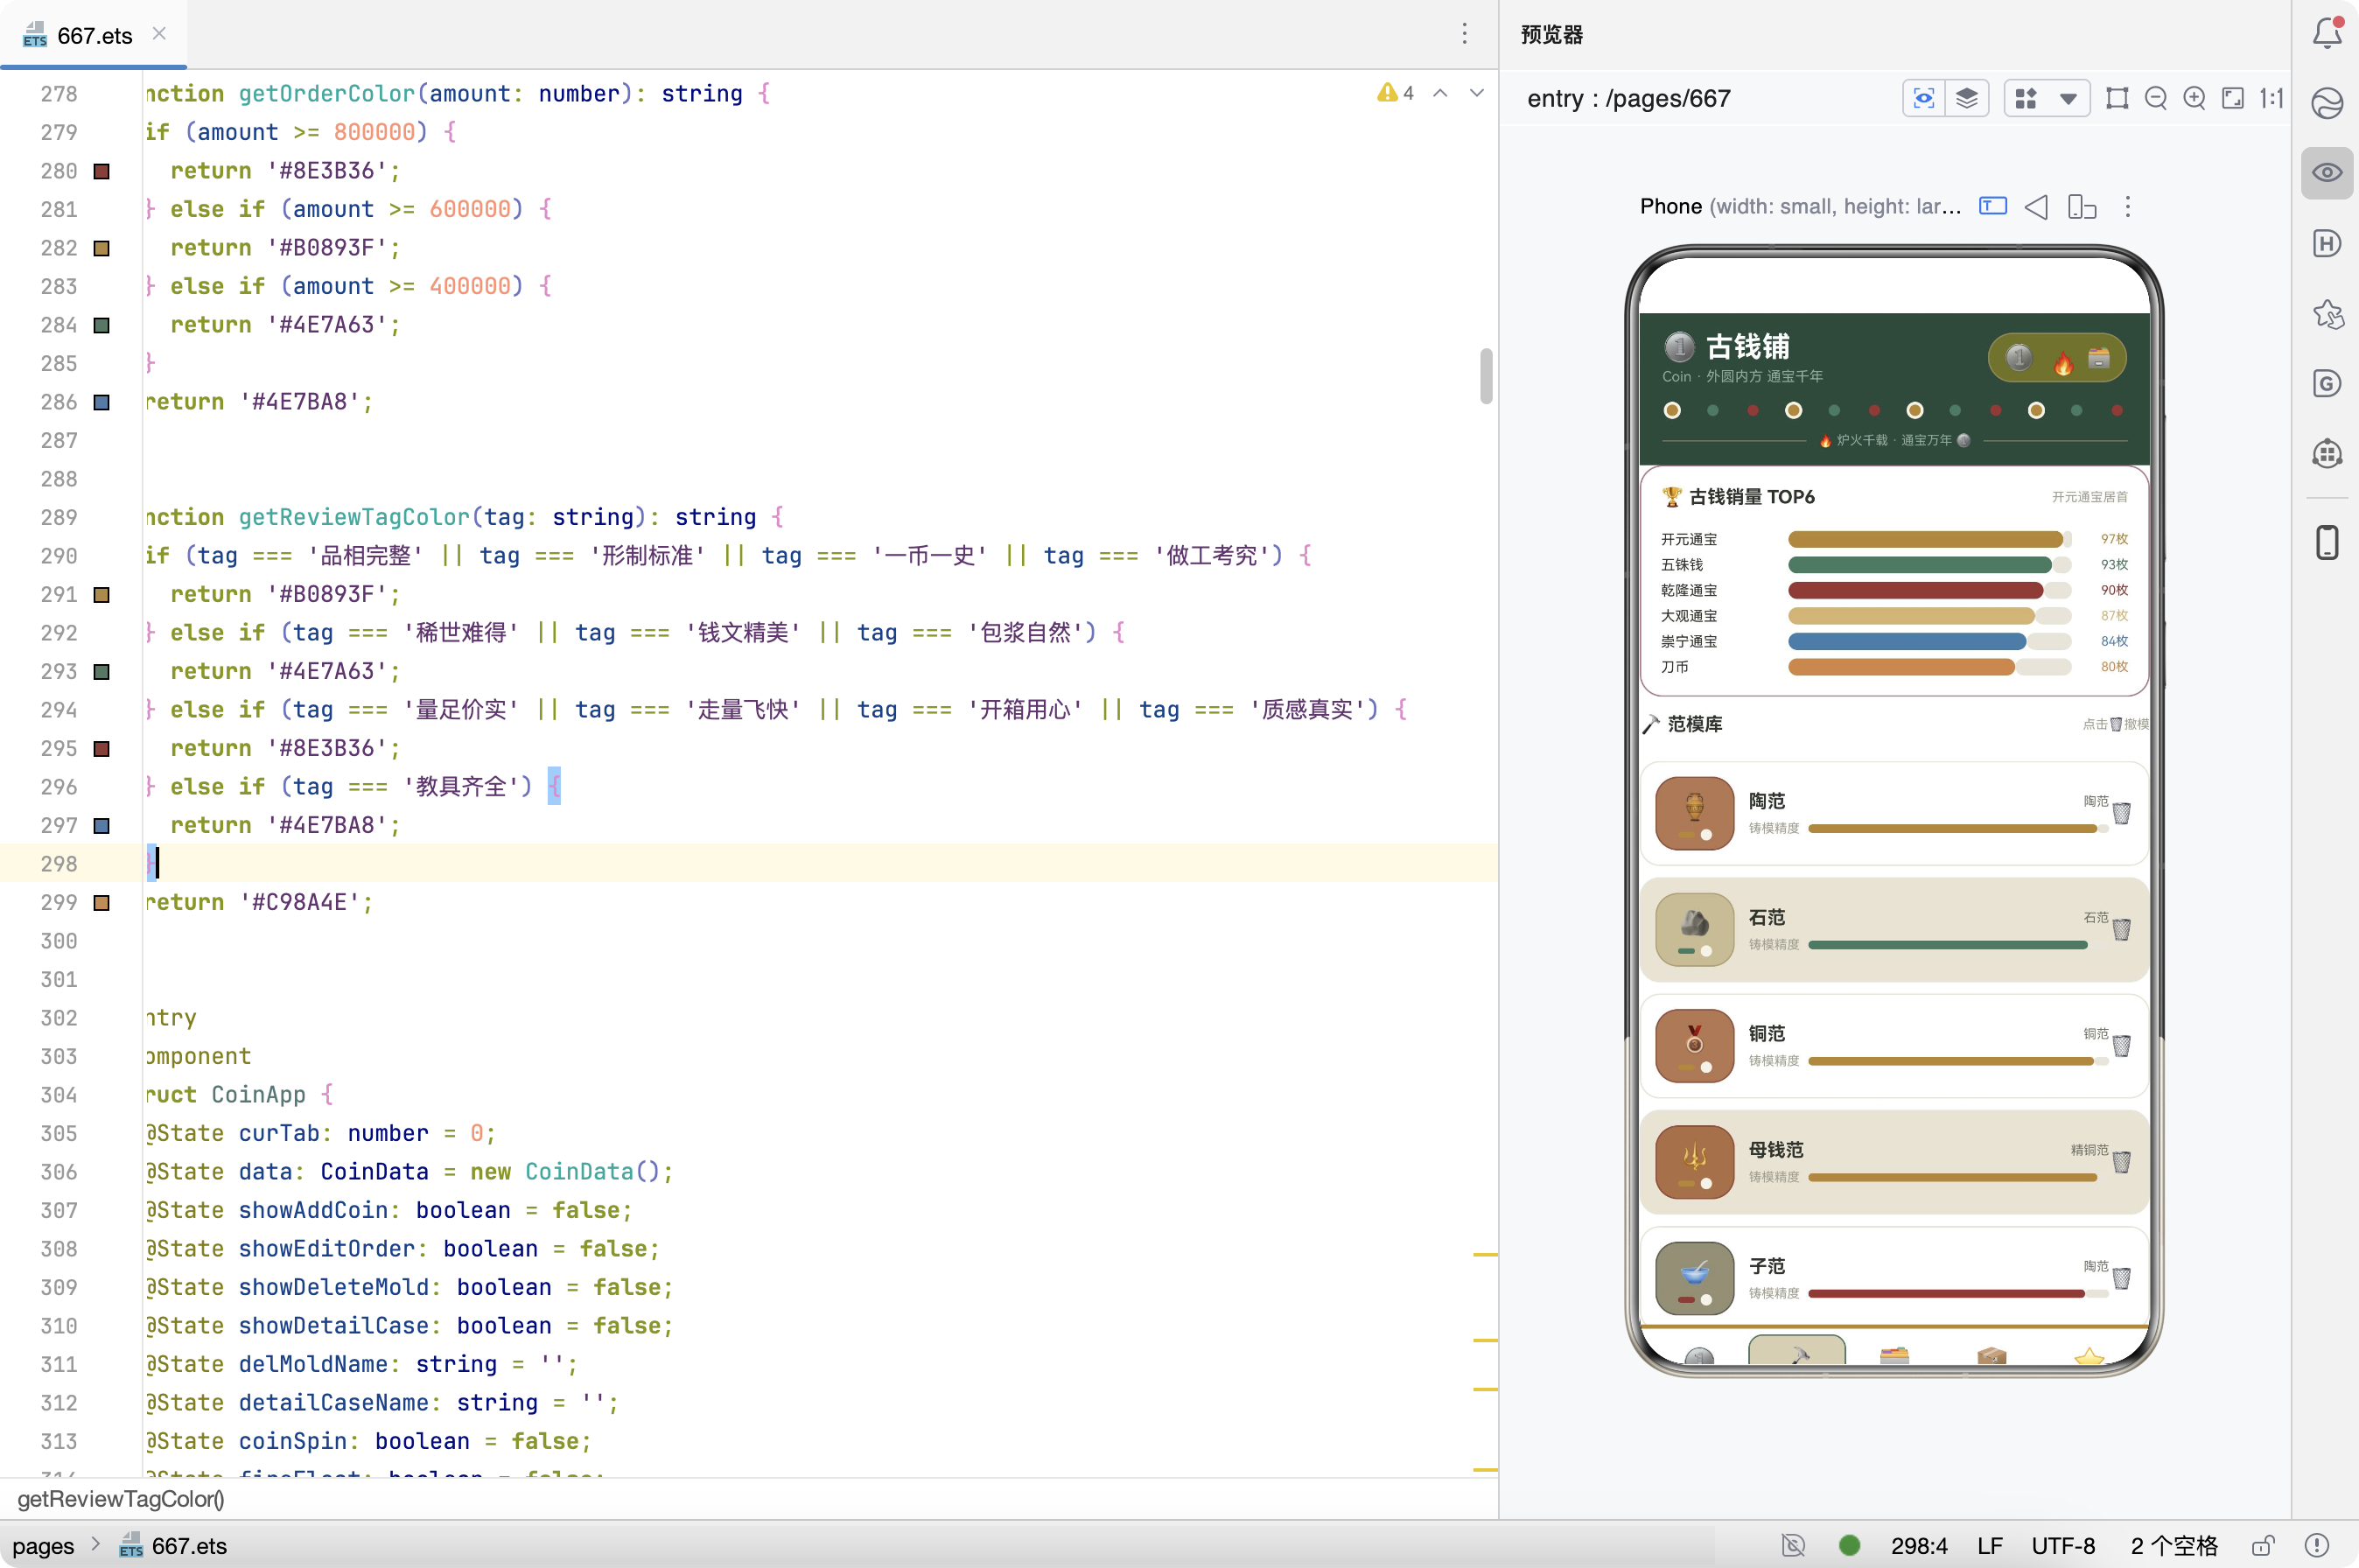This screenshot has height=1568, width=2359.
Task: Open cursor position 298:4 in status bar
Action: click(x=1918, y=1546)
